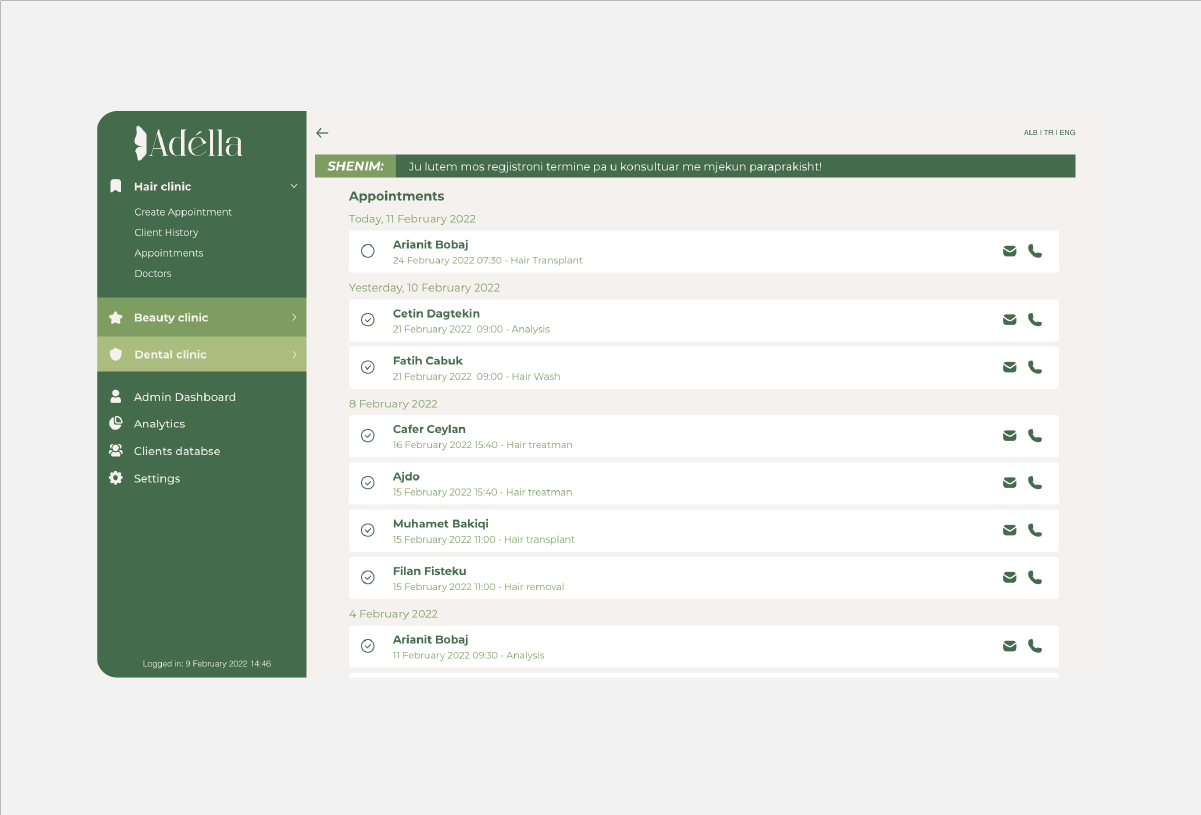Open Analytics page
This screenshot has height=815, width=1201.
click(160, 424)
